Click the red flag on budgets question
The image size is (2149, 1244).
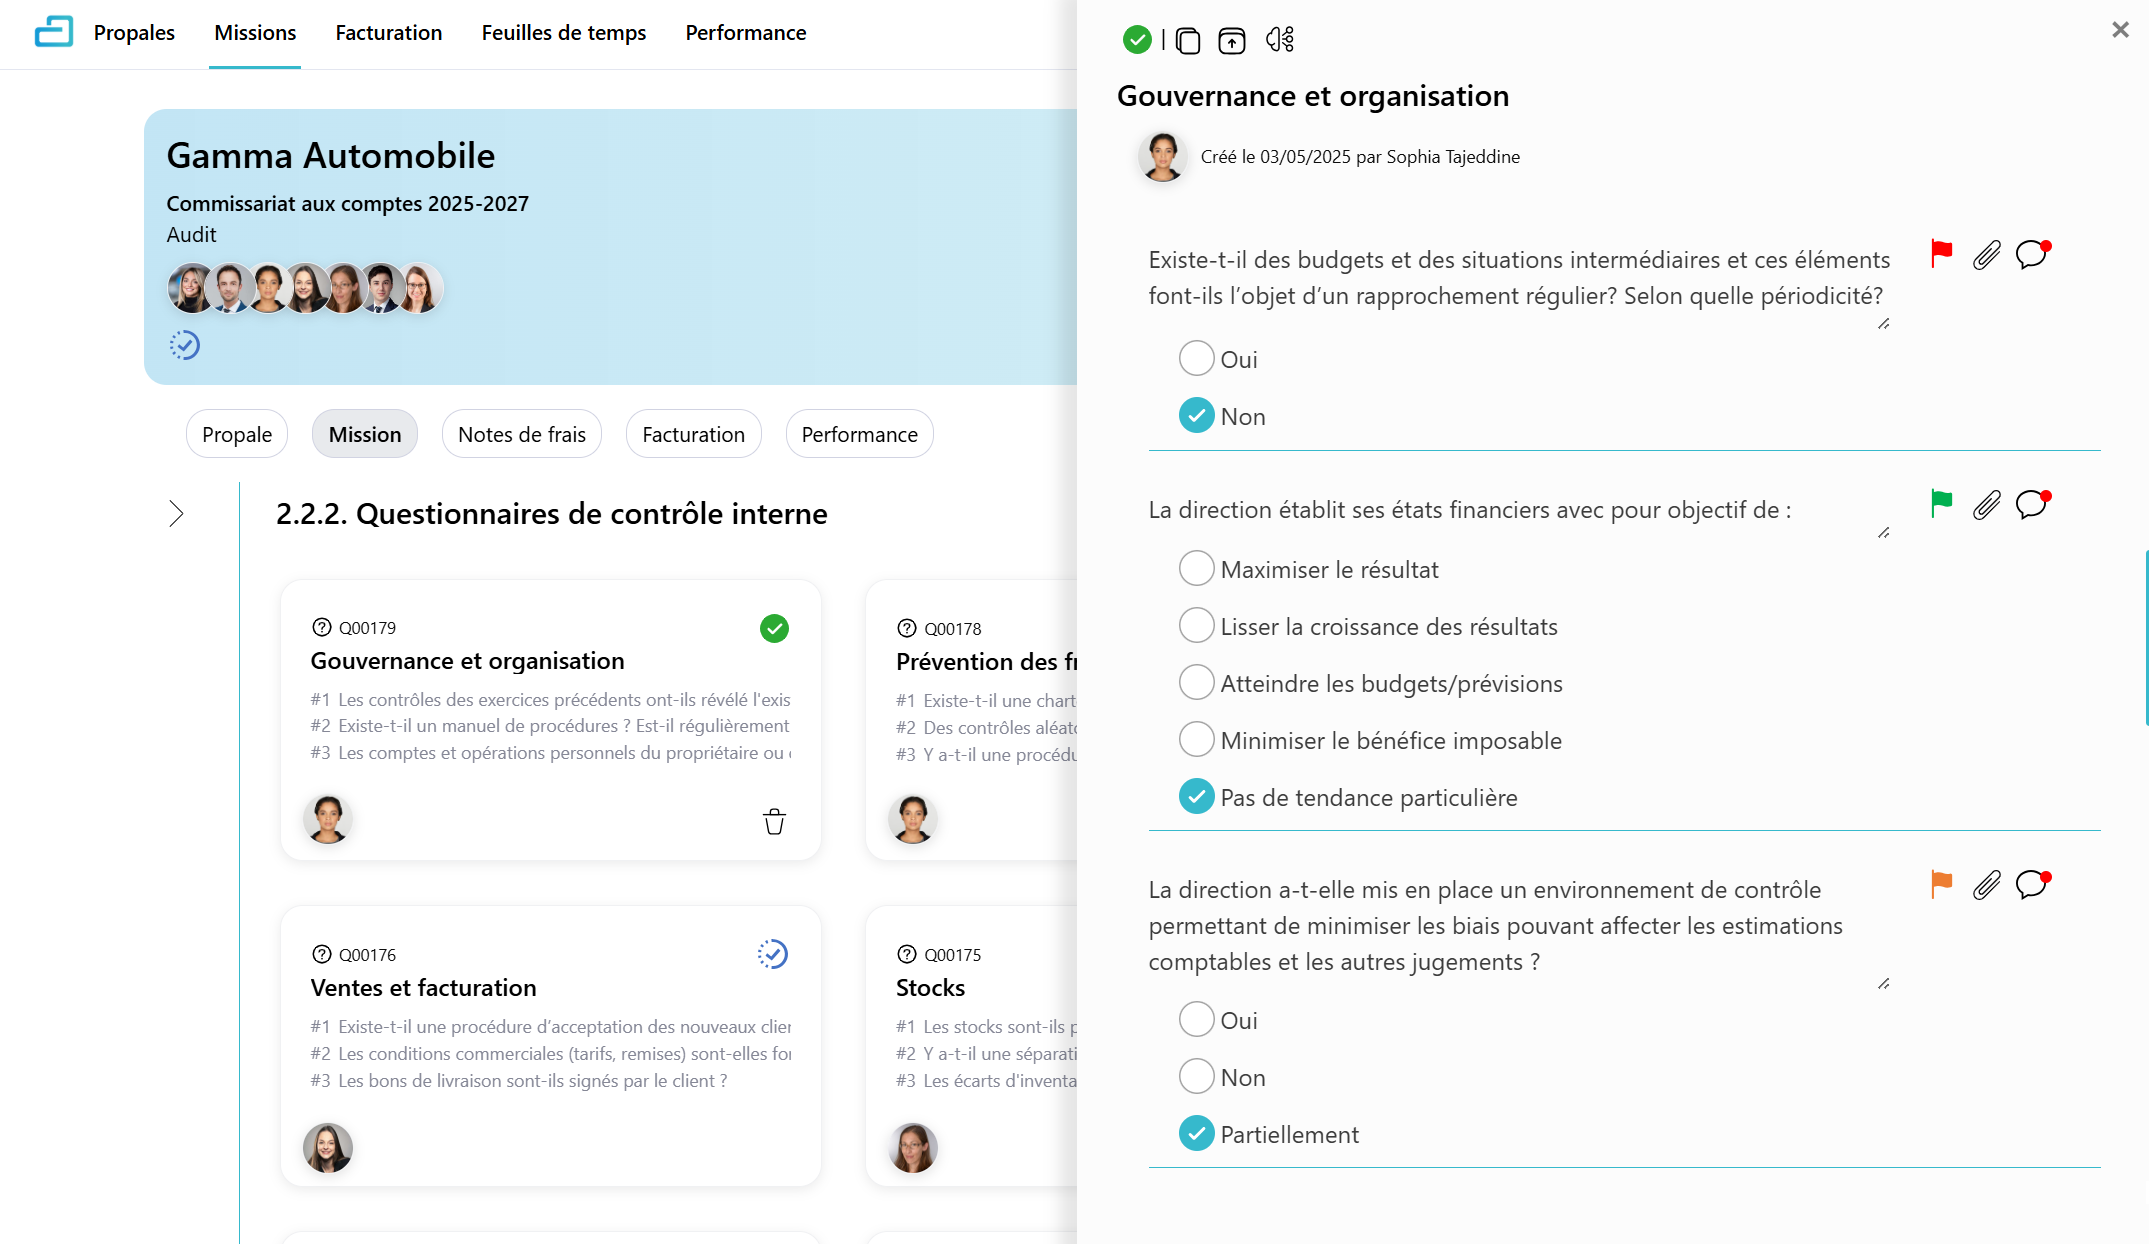coord(1941,254)
